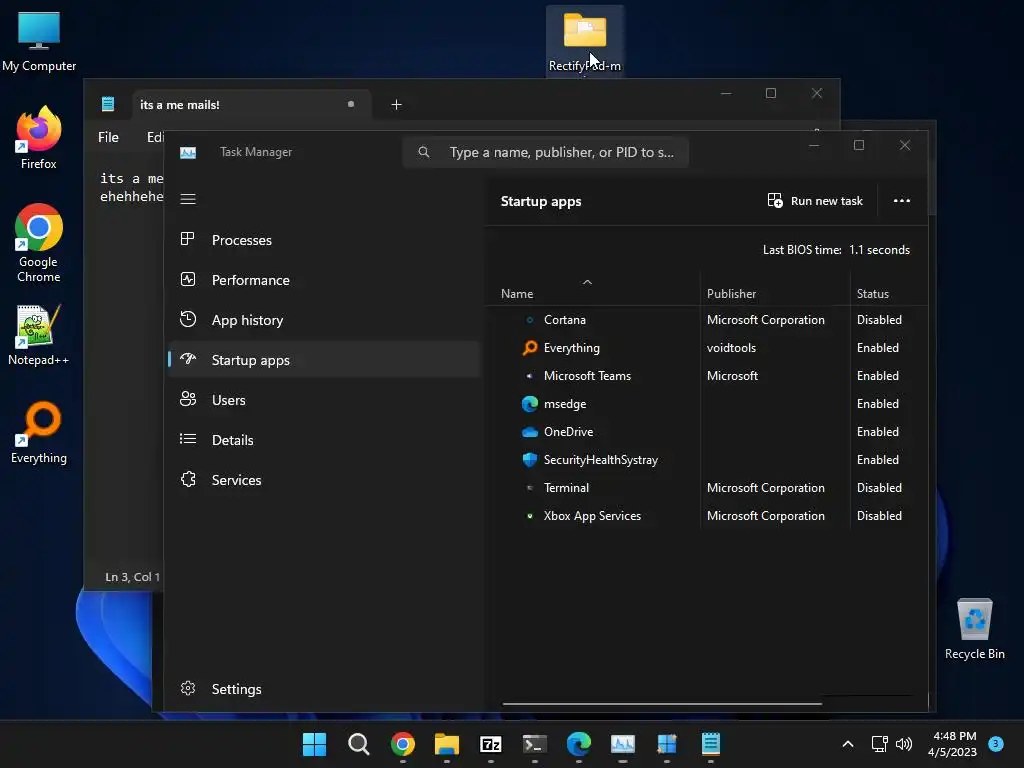
Task: Click Ln 3, Col 1 in Notepad status bar
Action: pos(133,577)
